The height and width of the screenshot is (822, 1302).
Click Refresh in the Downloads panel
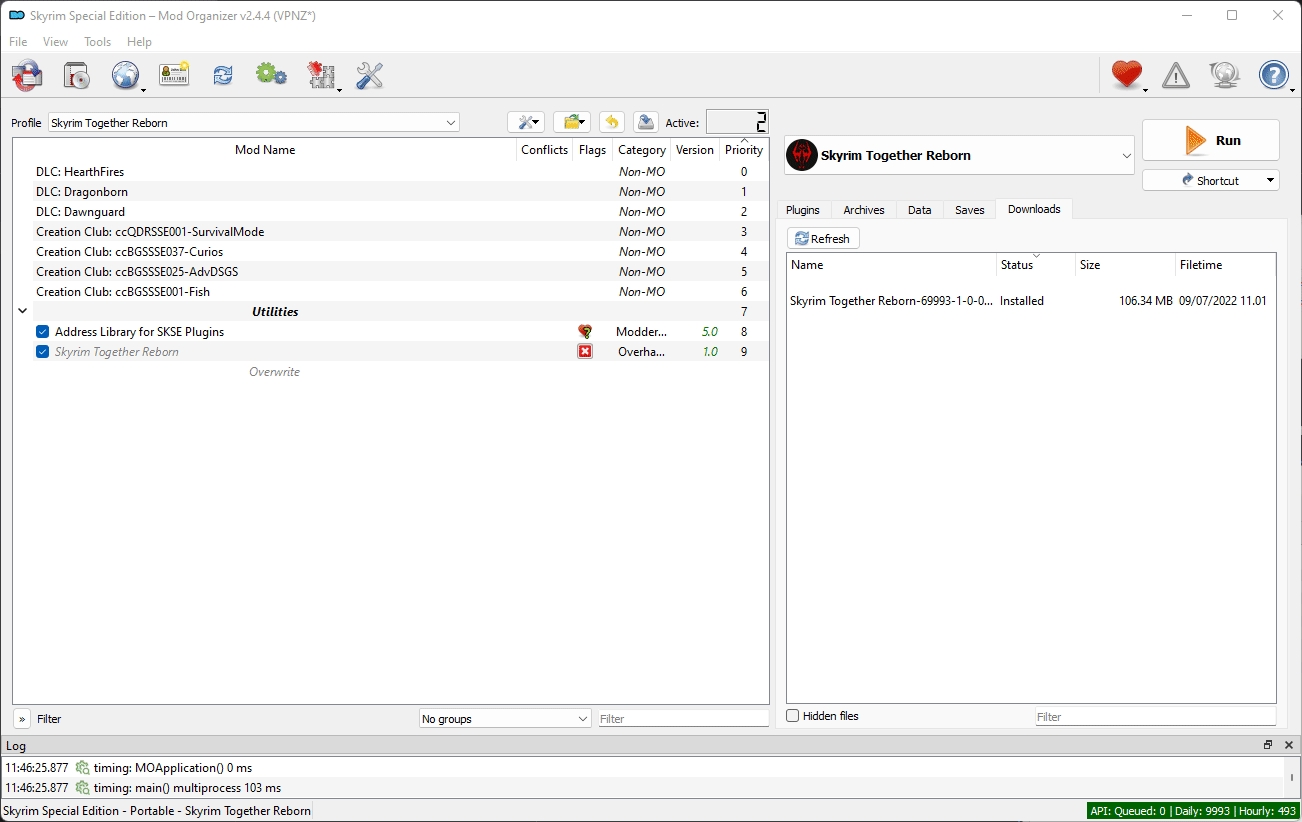click(822, 239)
